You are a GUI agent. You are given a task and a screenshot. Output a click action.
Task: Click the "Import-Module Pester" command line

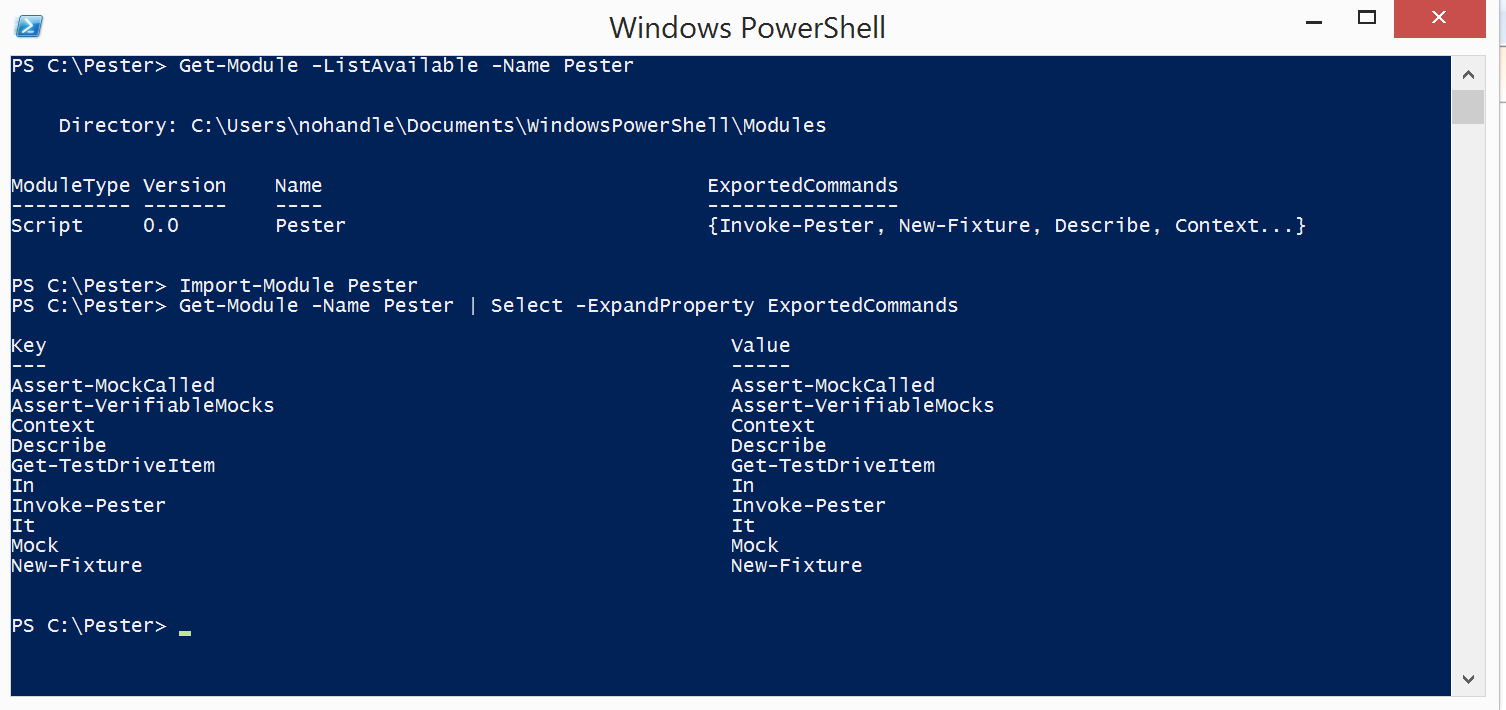click(298, 286)
